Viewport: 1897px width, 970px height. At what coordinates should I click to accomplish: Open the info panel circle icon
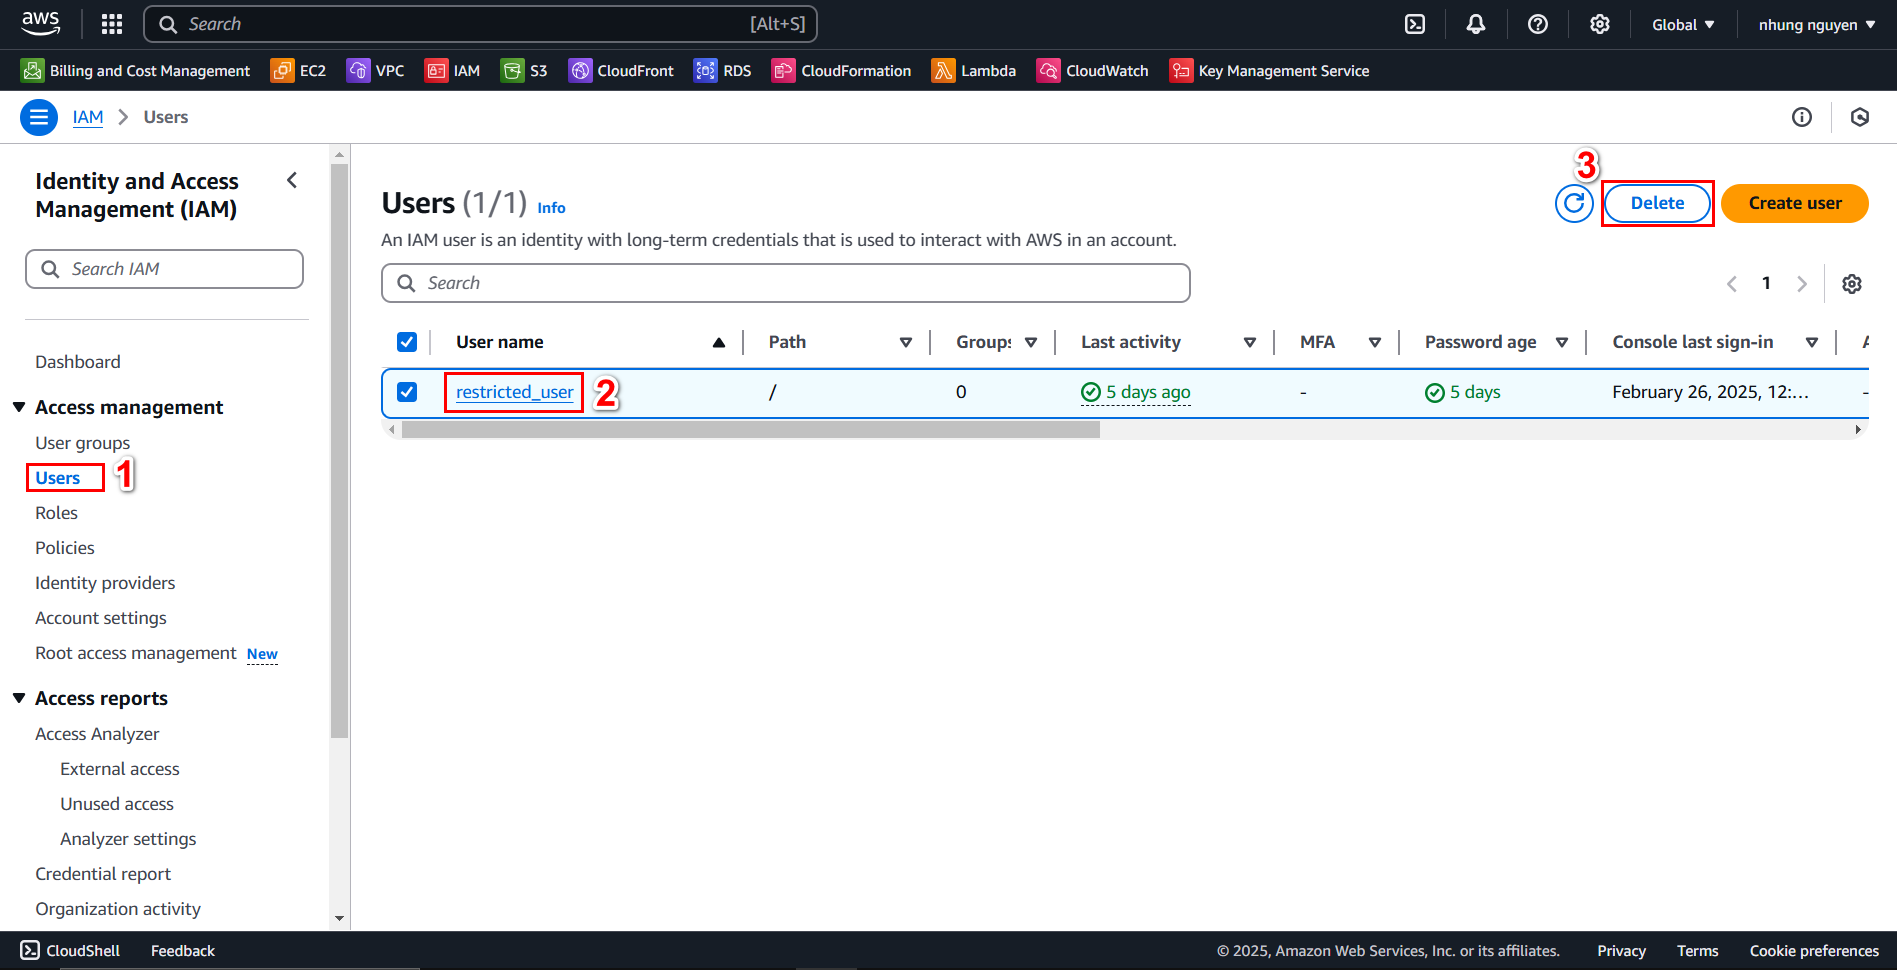pos(1802,117)
